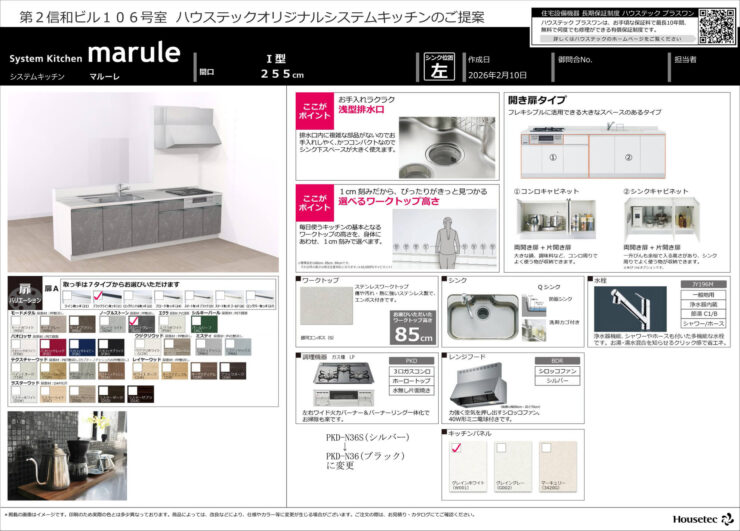740x531 pixels.
Task: Click the 開き扉タイプ heading
Action: (x=537, y=100)
